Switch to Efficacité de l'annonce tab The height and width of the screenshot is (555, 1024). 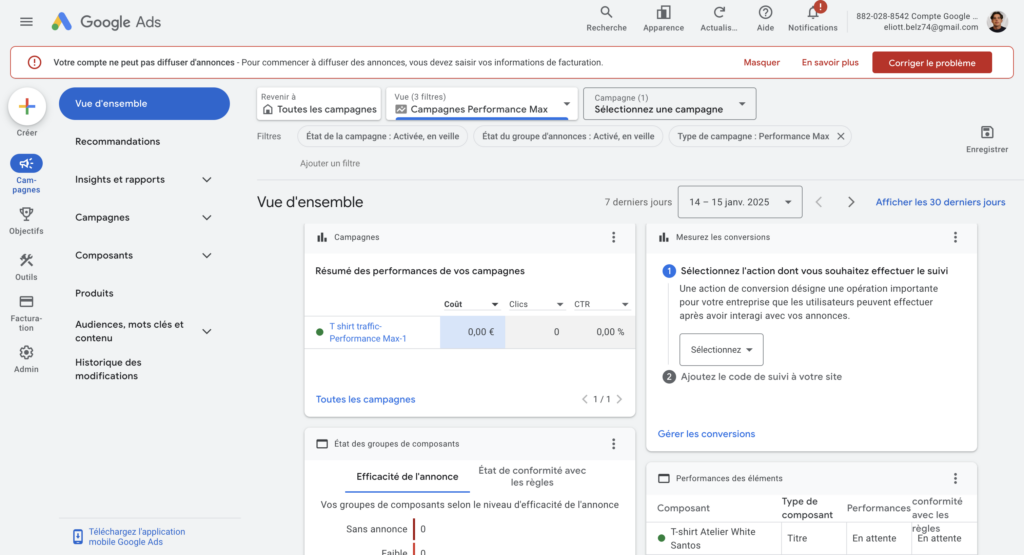click(407, 477)
